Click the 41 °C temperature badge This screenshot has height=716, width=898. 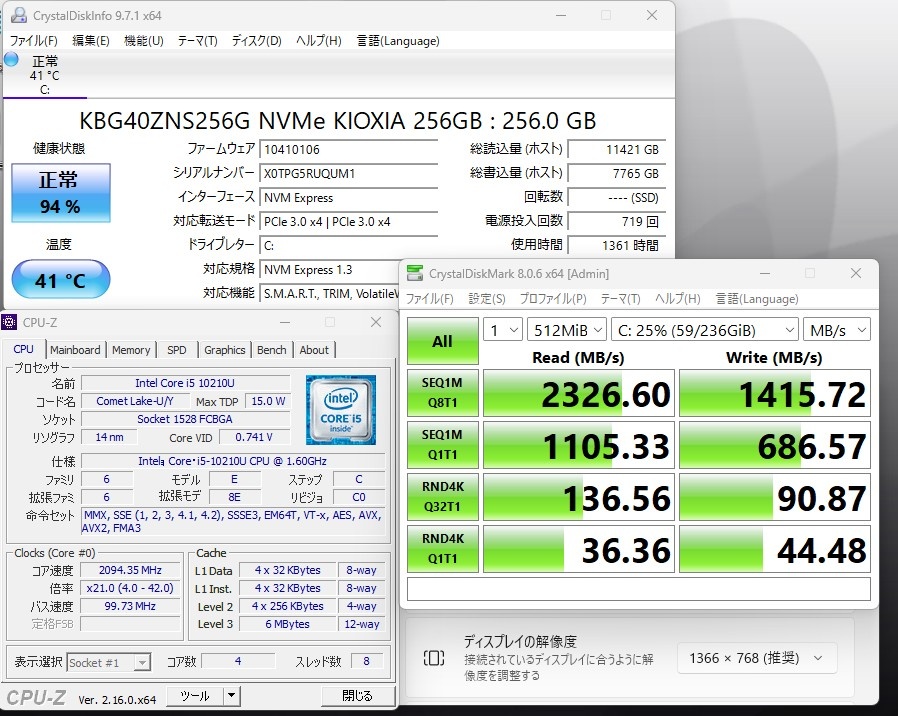click(x=60, y=280)
